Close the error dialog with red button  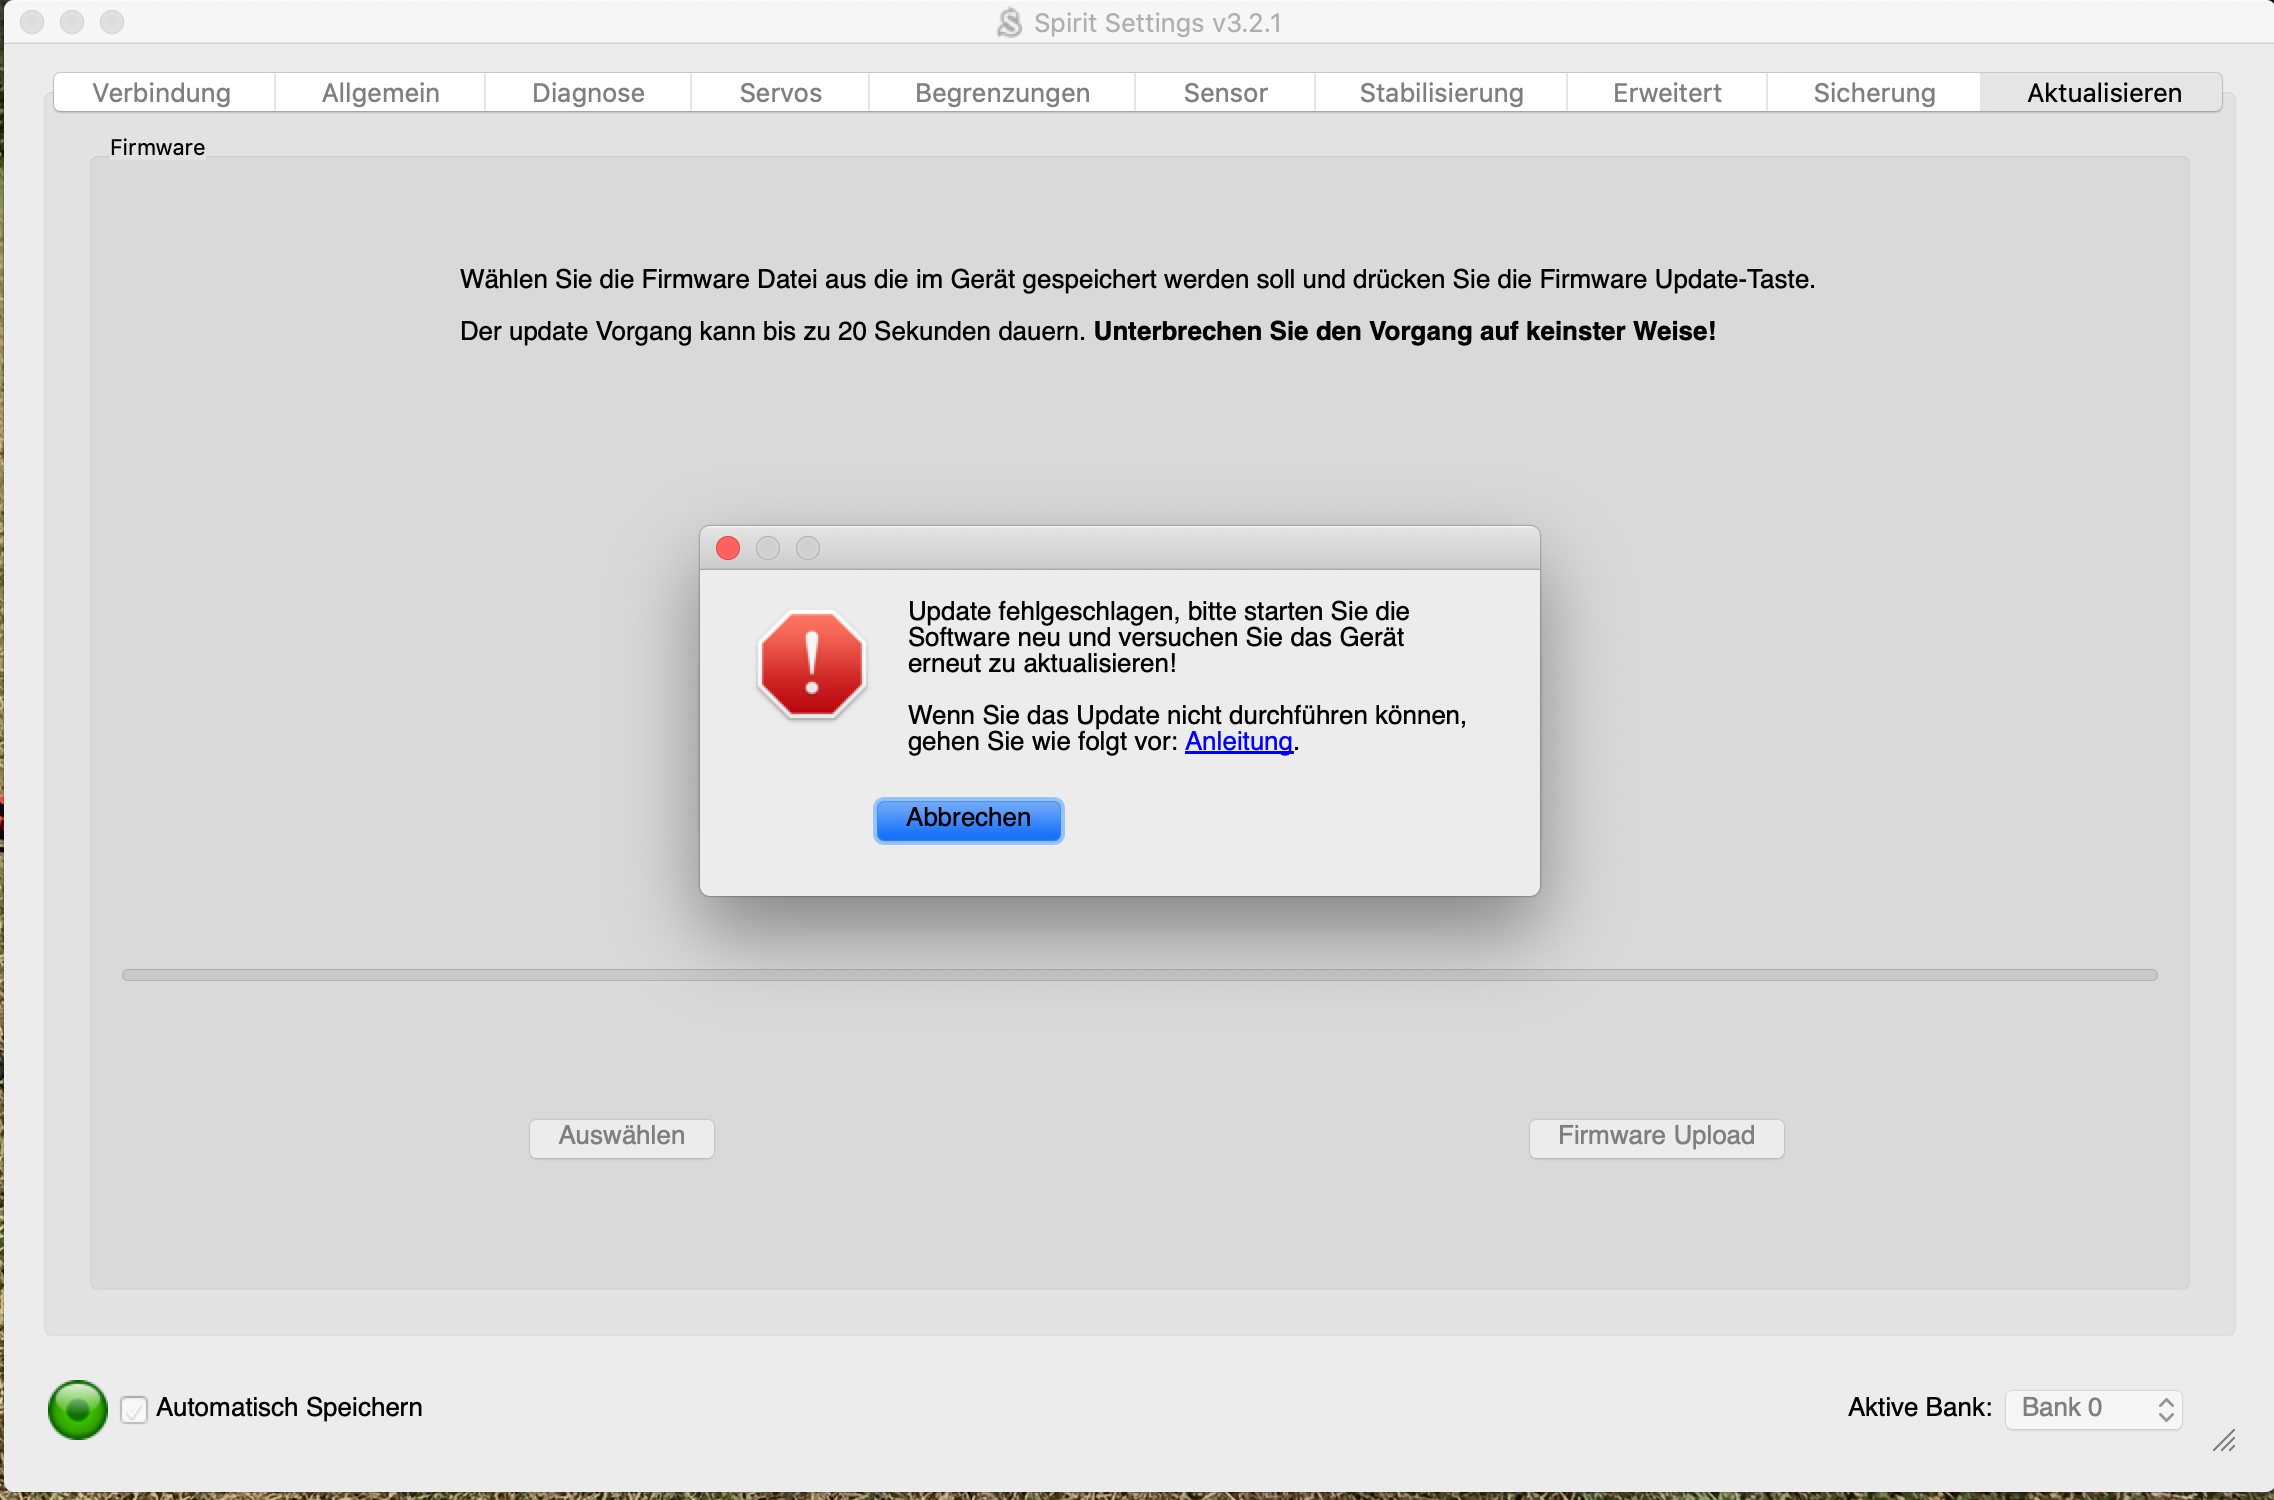pos(728,548)
